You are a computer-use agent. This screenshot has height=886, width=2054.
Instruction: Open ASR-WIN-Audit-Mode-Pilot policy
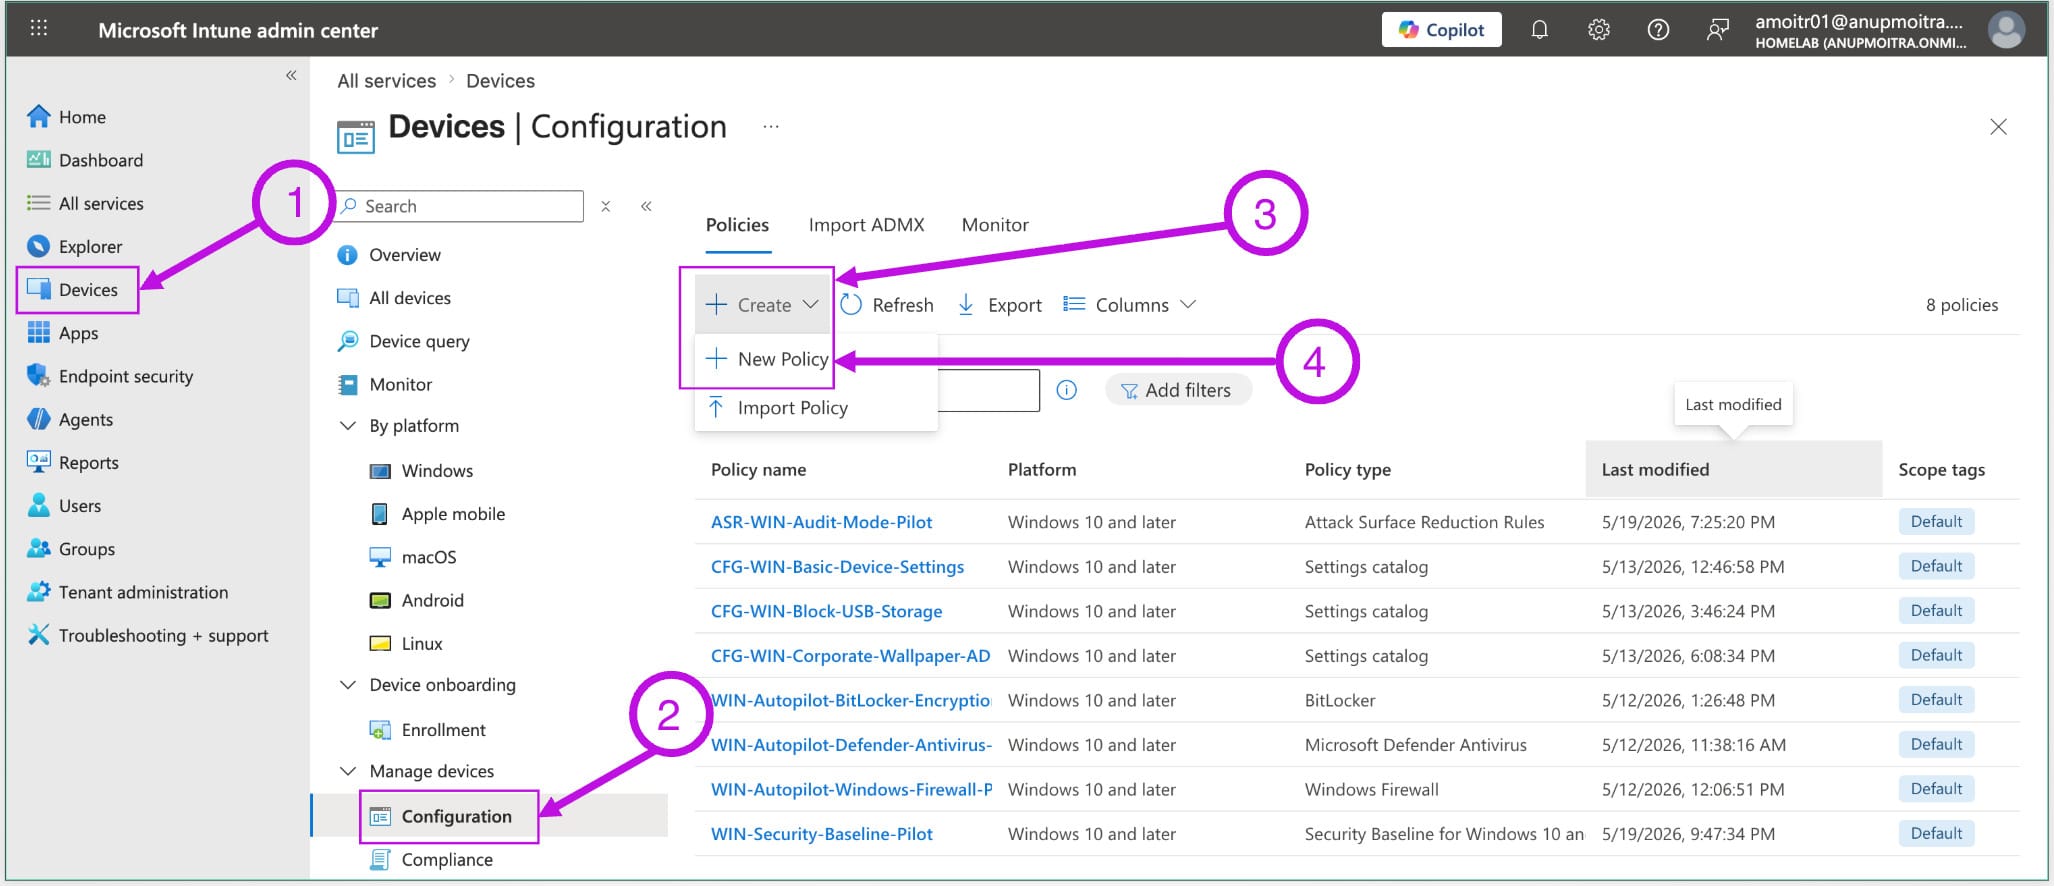tap(821, 522)
